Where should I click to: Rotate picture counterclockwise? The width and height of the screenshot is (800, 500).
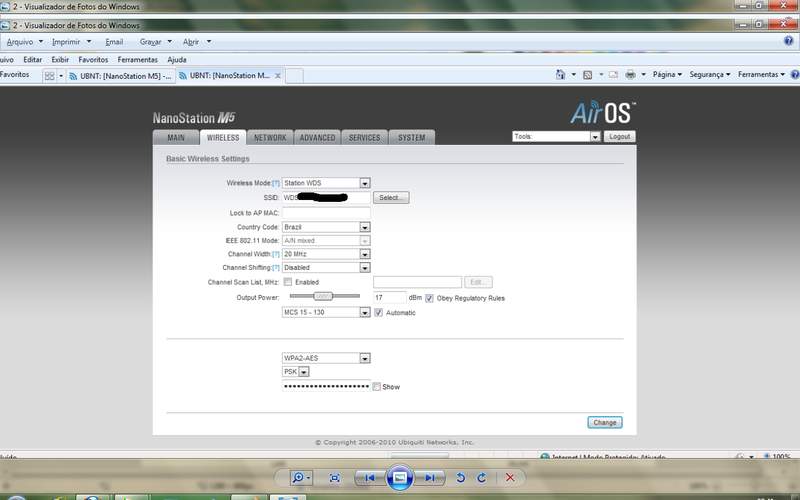(460, 478)
